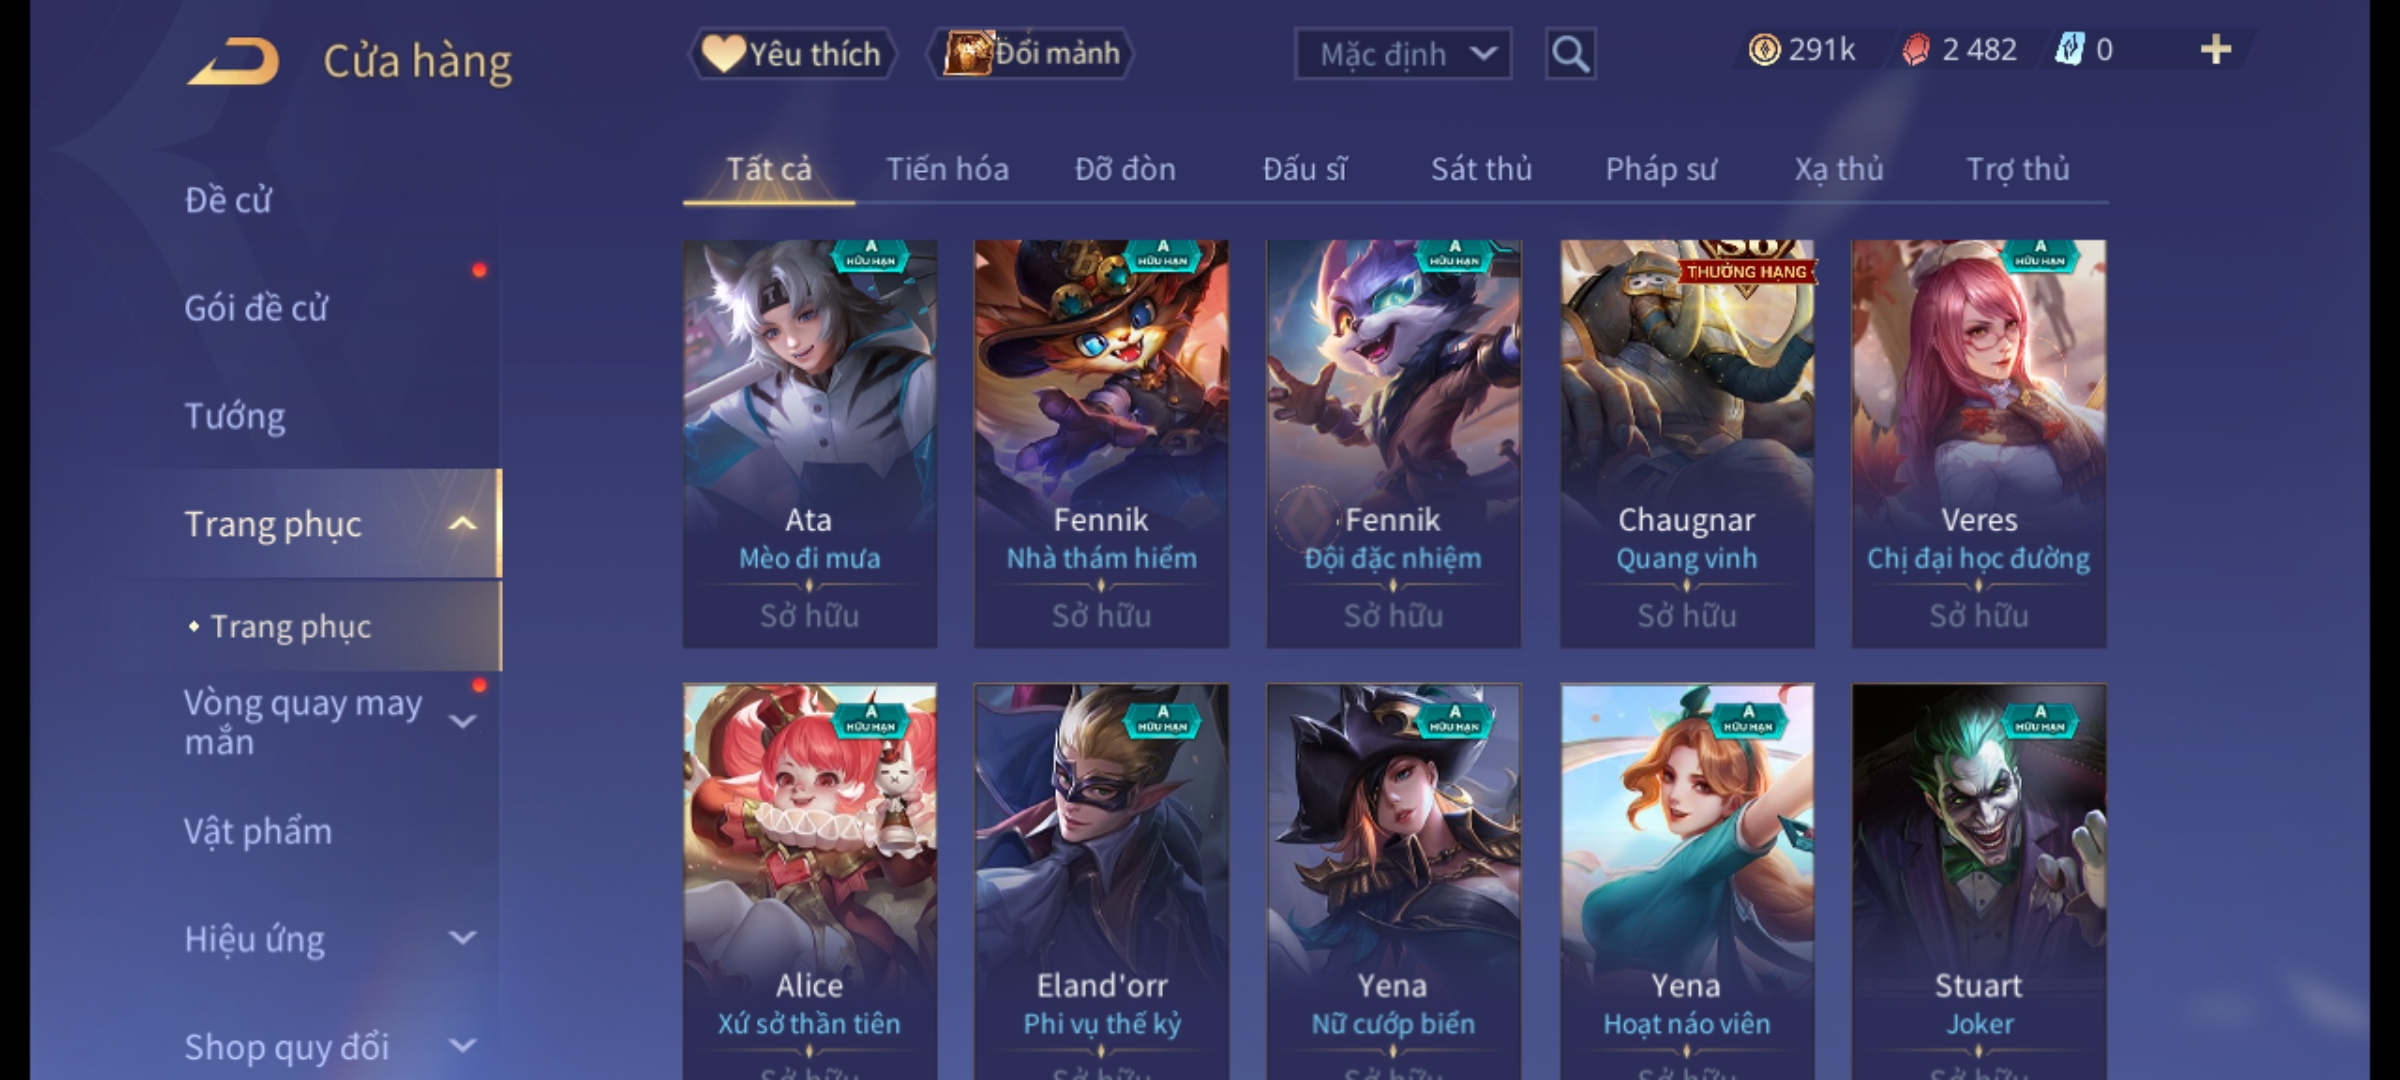Click the plus icon to add currency

tap(2216, 50)
